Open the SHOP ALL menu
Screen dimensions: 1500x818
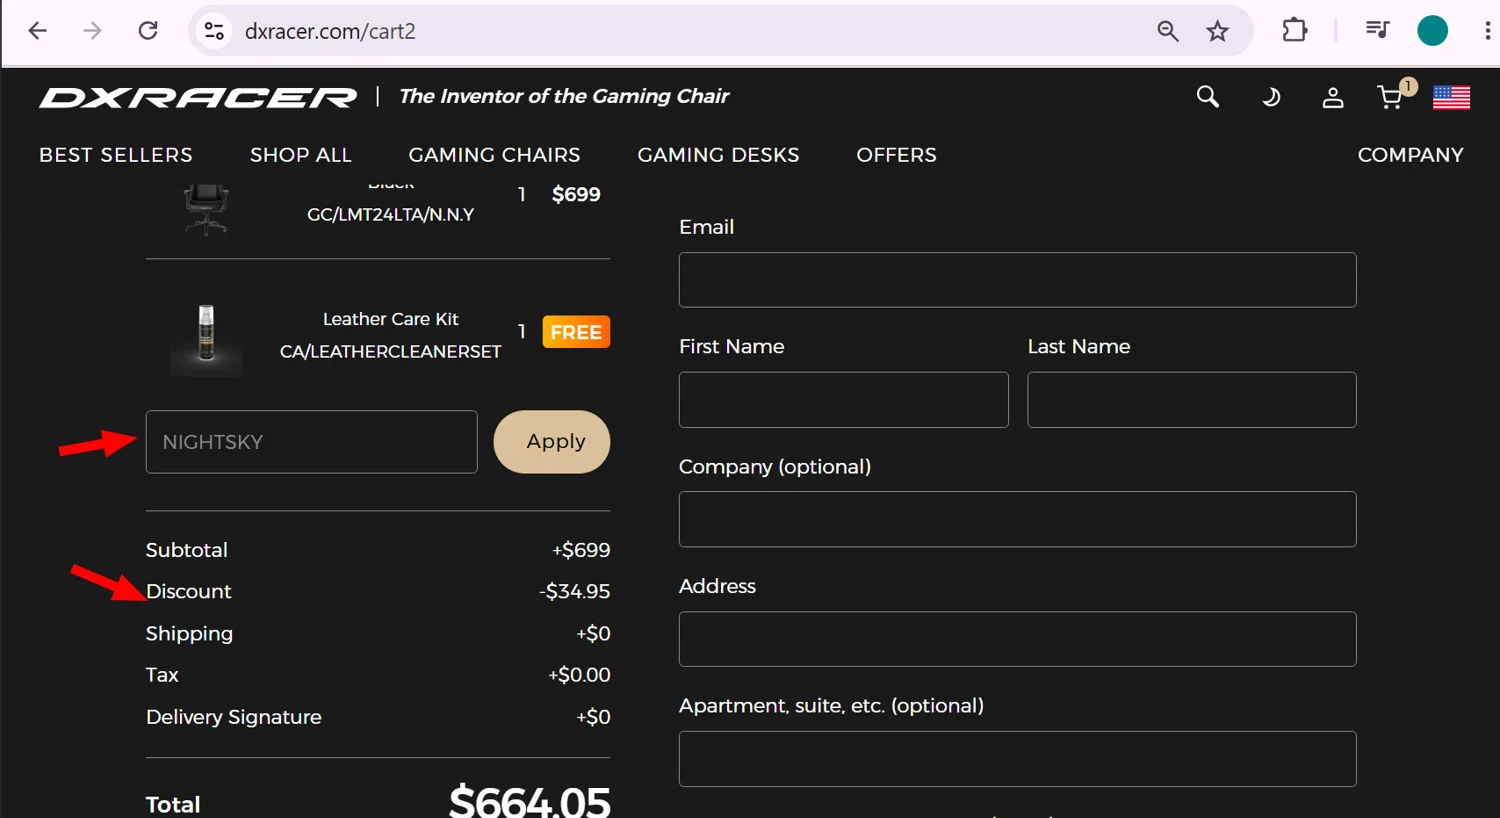(x=301, y=155)
